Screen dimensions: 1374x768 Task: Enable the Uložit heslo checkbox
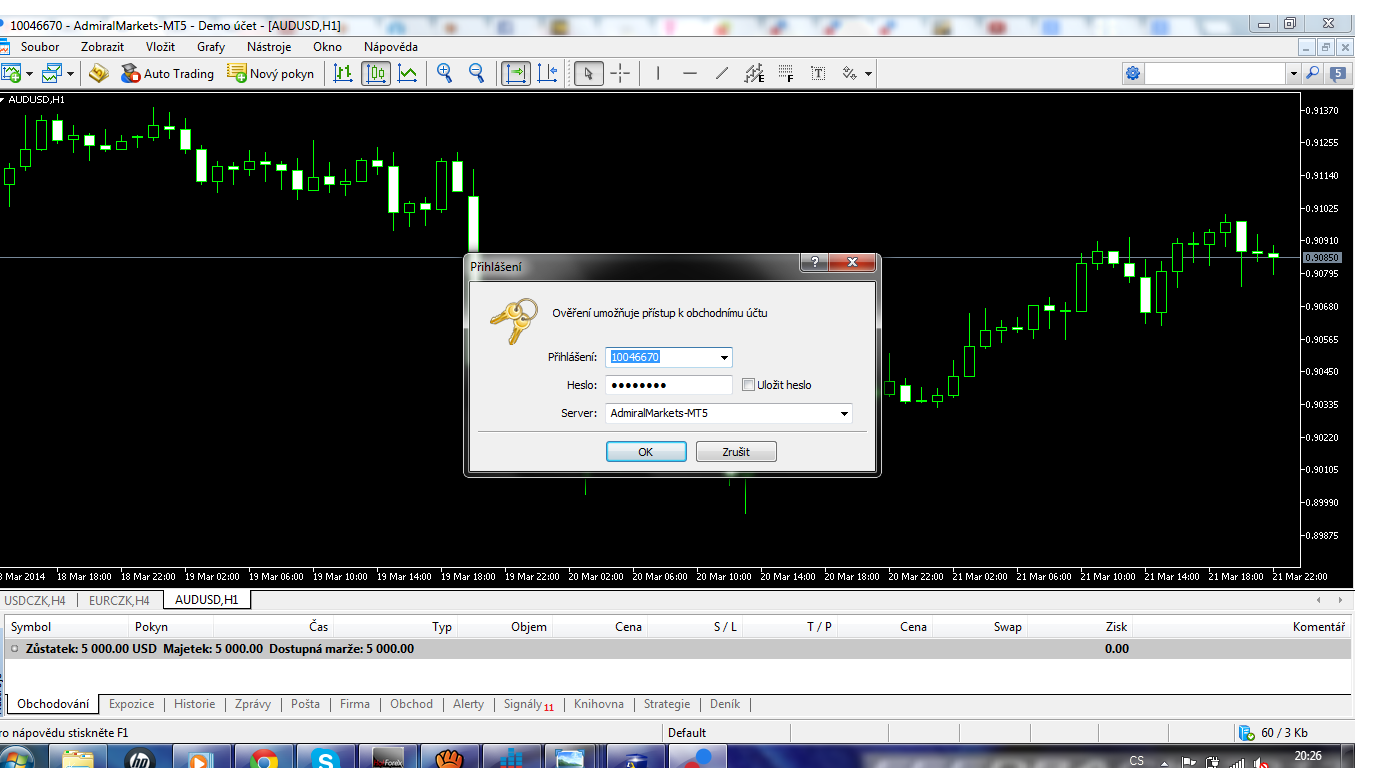(x=748, y=385)
